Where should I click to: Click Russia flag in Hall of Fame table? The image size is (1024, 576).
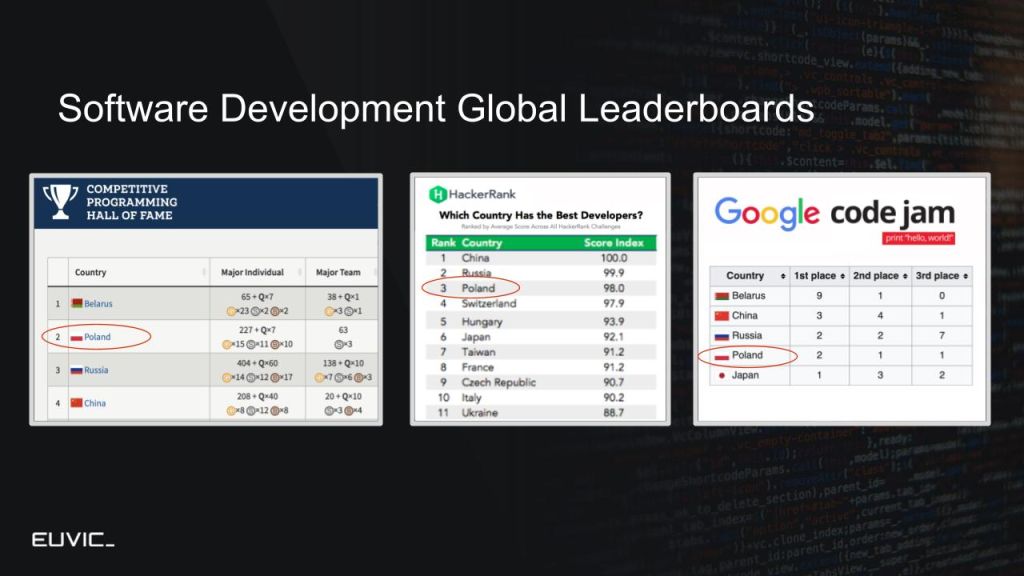76,370
